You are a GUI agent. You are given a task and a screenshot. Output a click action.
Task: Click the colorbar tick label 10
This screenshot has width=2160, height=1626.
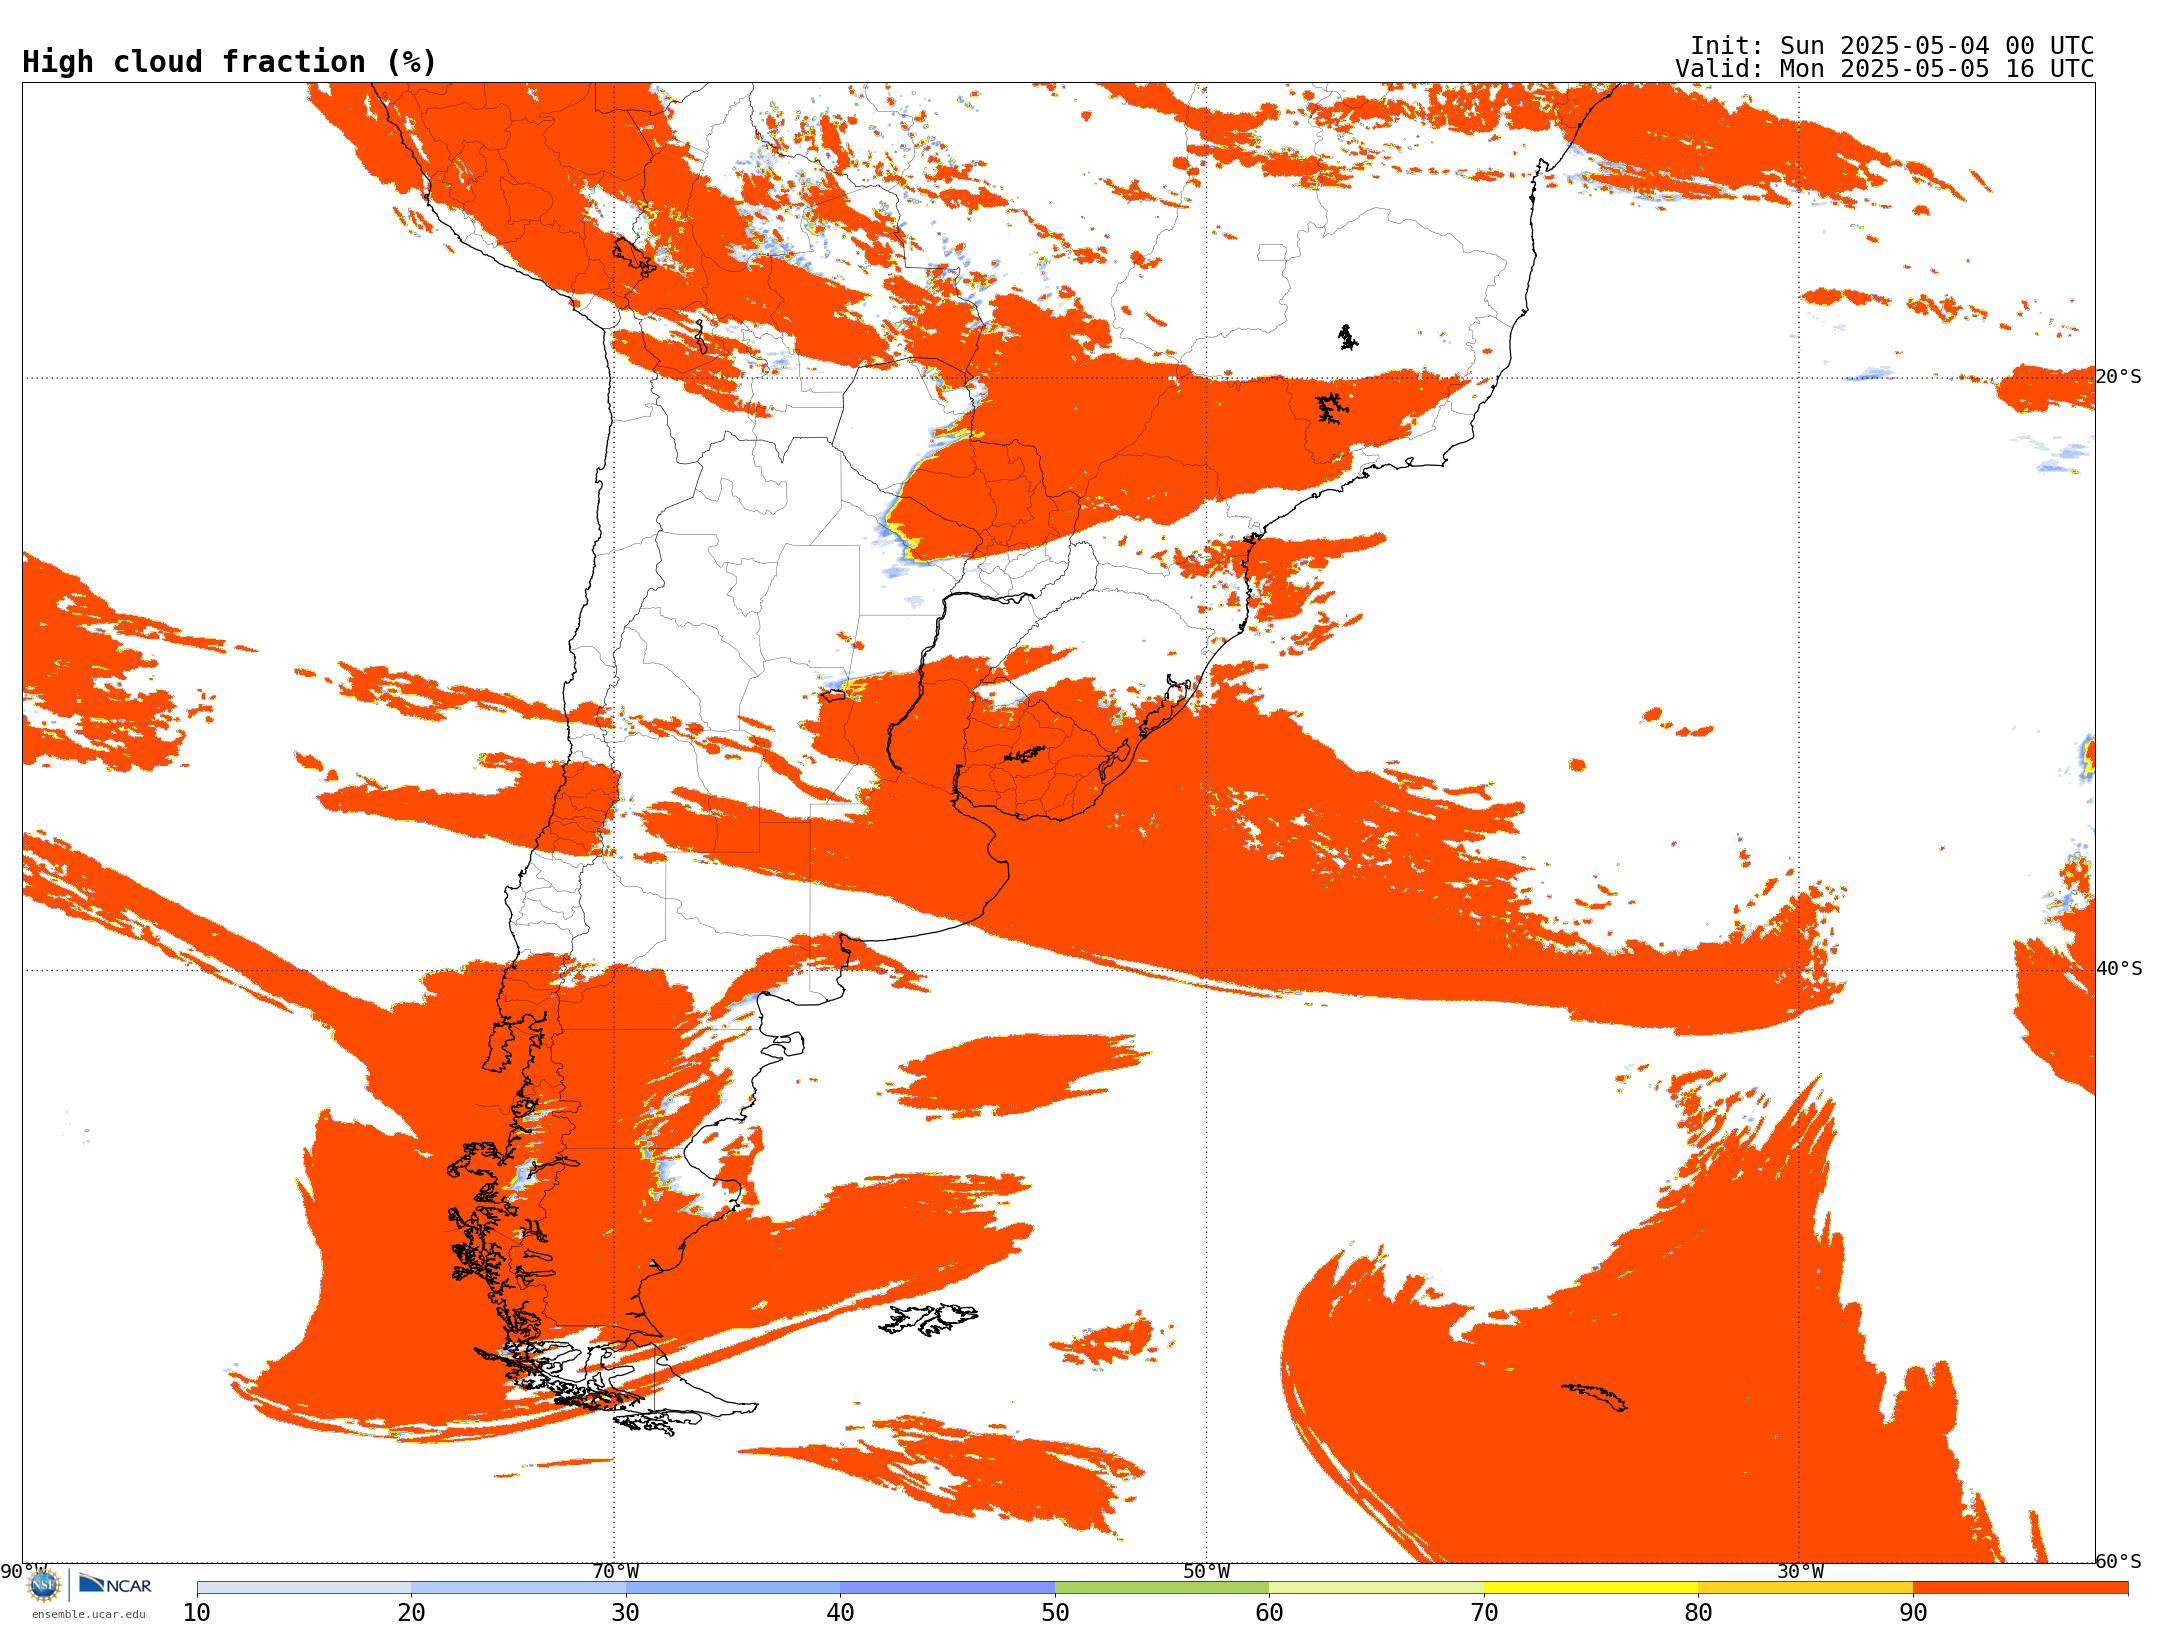pyautogui.click(x=197, y=1613)
